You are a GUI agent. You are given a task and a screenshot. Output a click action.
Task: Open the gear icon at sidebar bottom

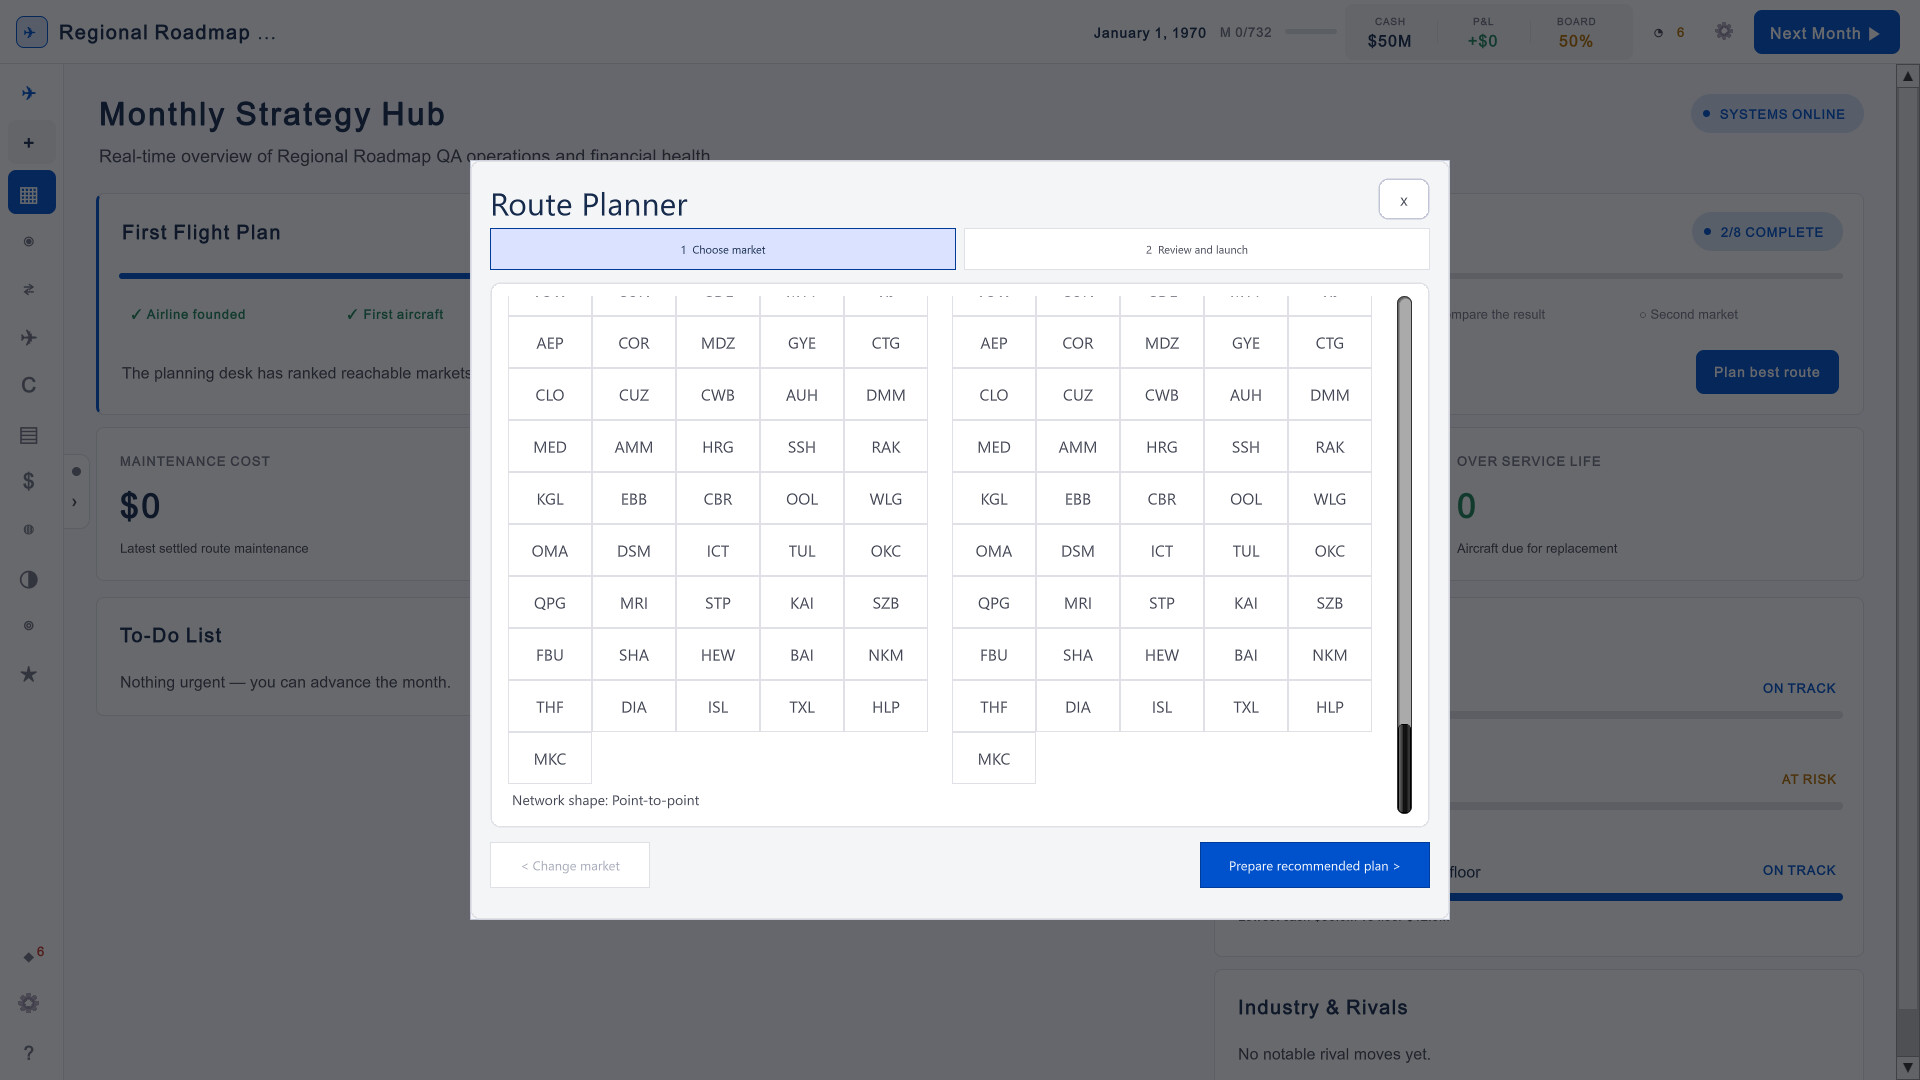[29, 1003]
